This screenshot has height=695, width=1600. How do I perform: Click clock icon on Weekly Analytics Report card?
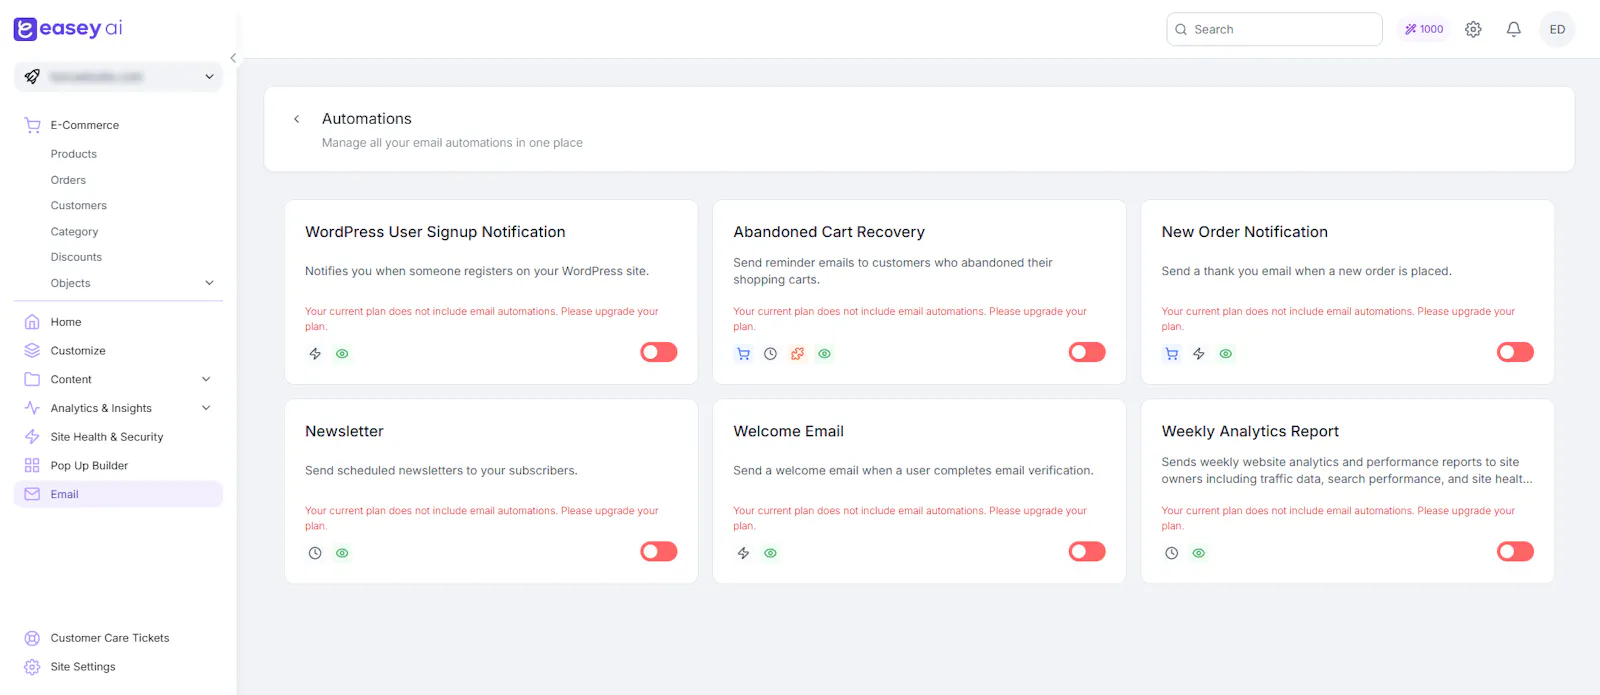(x=1172, y=553)
